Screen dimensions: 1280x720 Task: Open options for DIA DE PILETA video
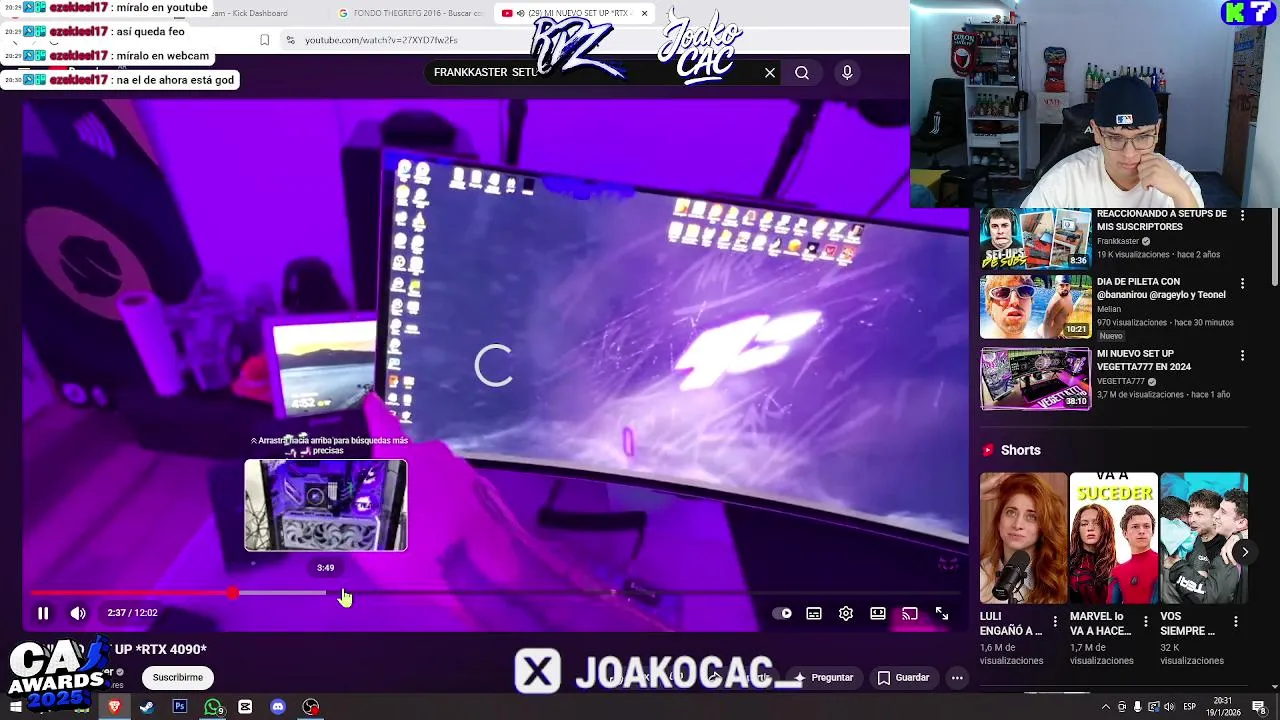1242,283
